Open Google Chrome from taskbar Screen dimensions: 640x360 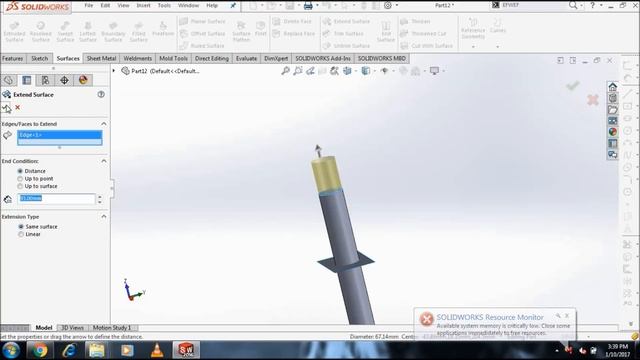(x=40, y=350)
